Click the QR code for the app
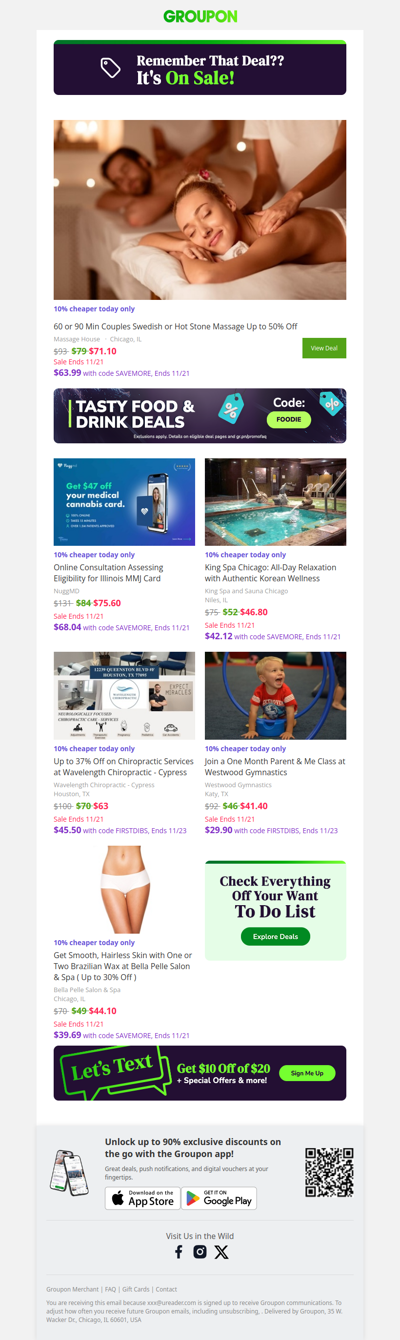Viewport: 400px width, 1340px height. point(329,1172)
